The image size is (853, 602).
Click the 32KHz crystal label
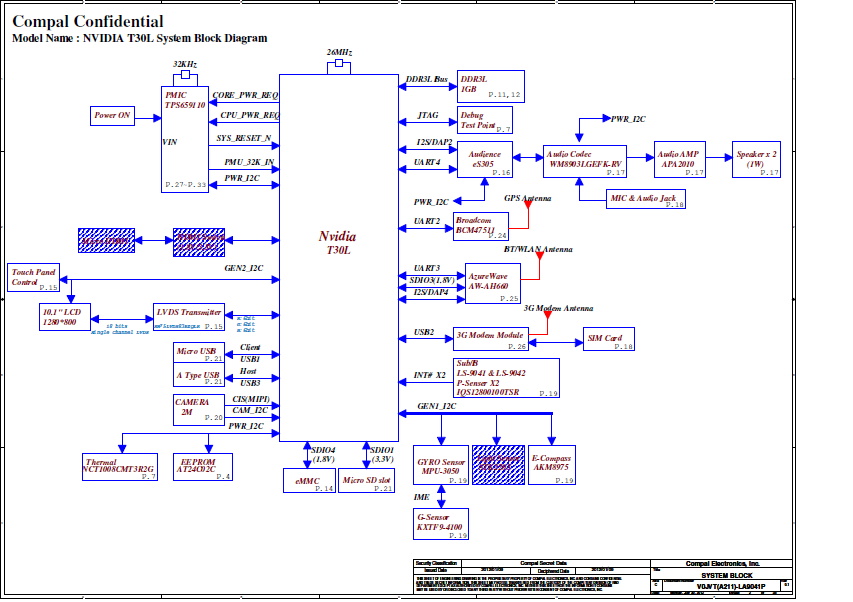185,64
